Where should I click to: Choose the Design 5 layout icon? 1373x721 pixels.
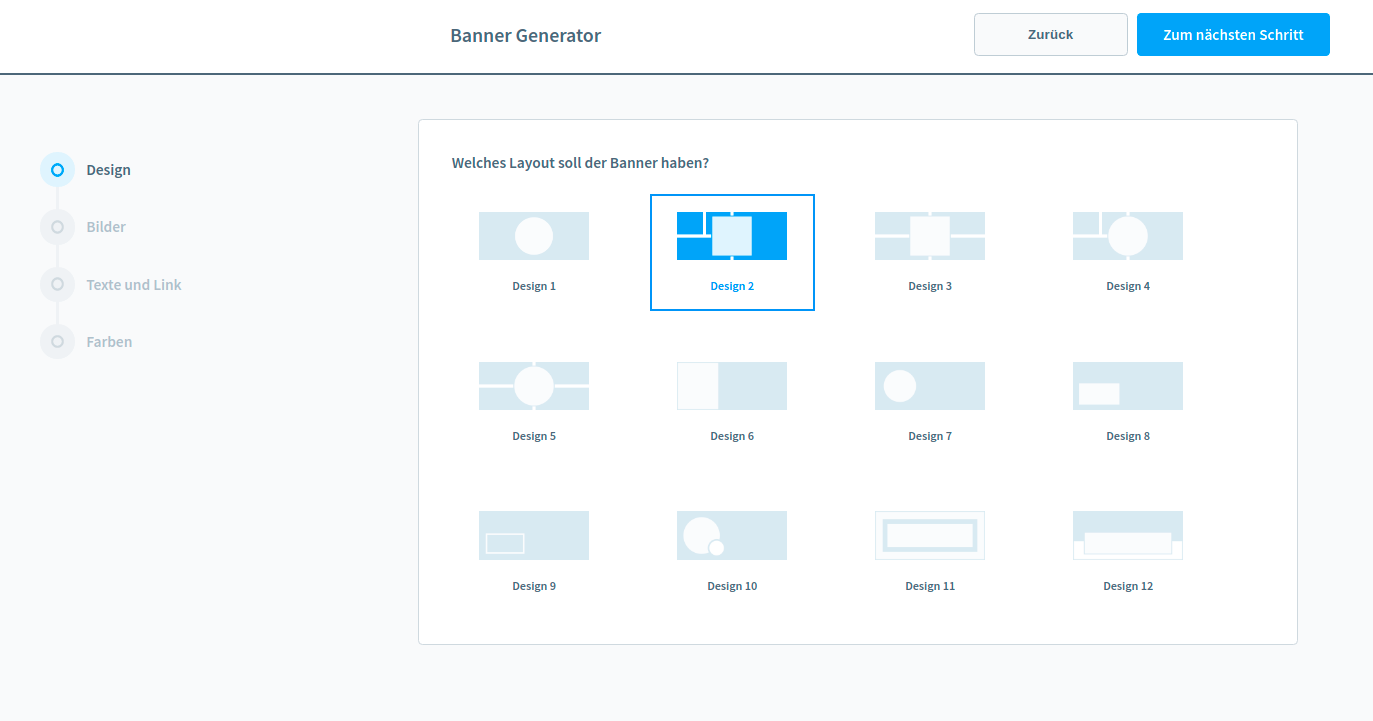coord(534,386)
